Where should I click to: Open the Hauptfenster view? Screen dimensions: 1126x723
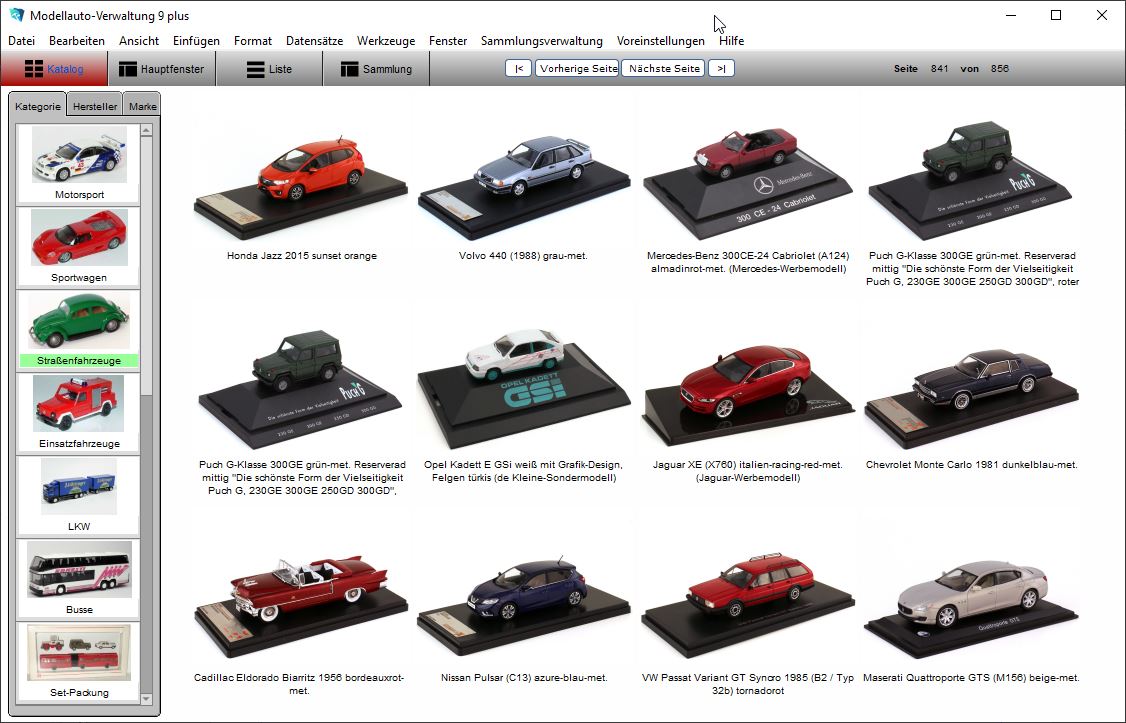coord(161,69)
